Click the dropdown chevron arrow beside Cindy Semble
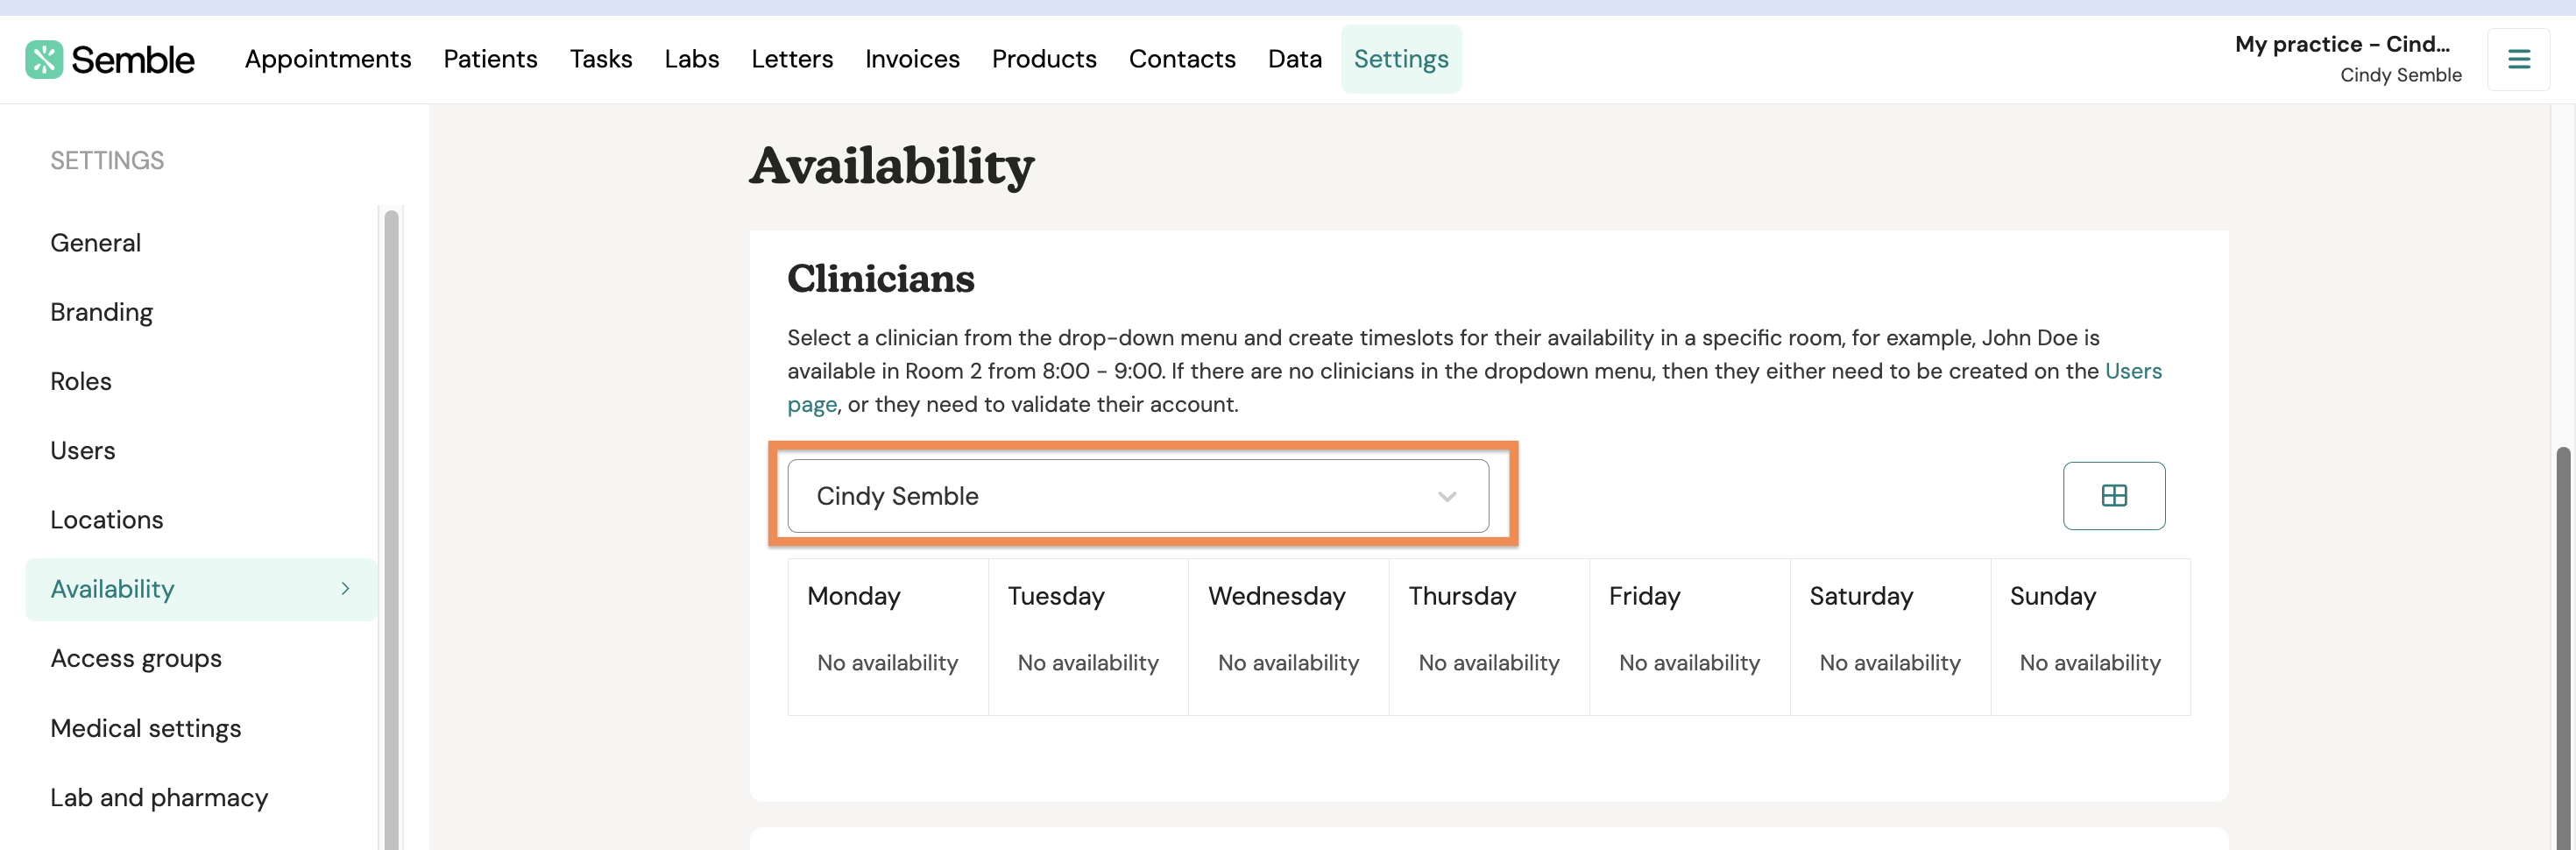The image size is (2576, 850). (1446, 497)
